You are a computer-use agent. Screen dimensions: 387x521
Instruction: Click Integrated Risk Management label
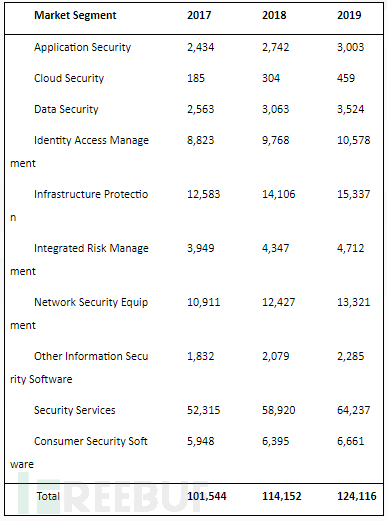79,260
